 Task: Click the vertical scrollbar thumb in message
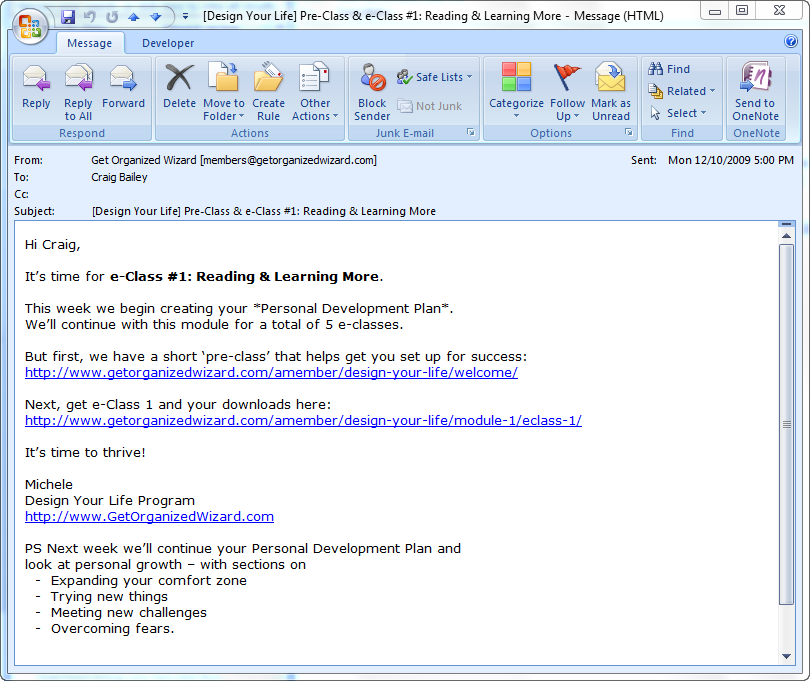[x=786, y=424]
